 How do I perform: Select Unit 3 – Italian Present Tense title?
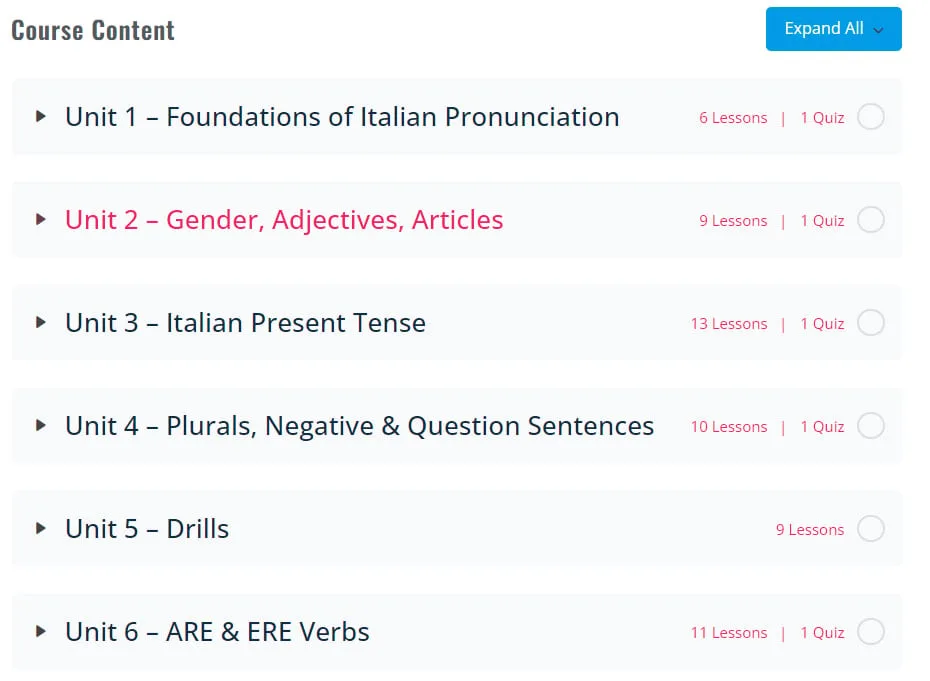[245, 323]
